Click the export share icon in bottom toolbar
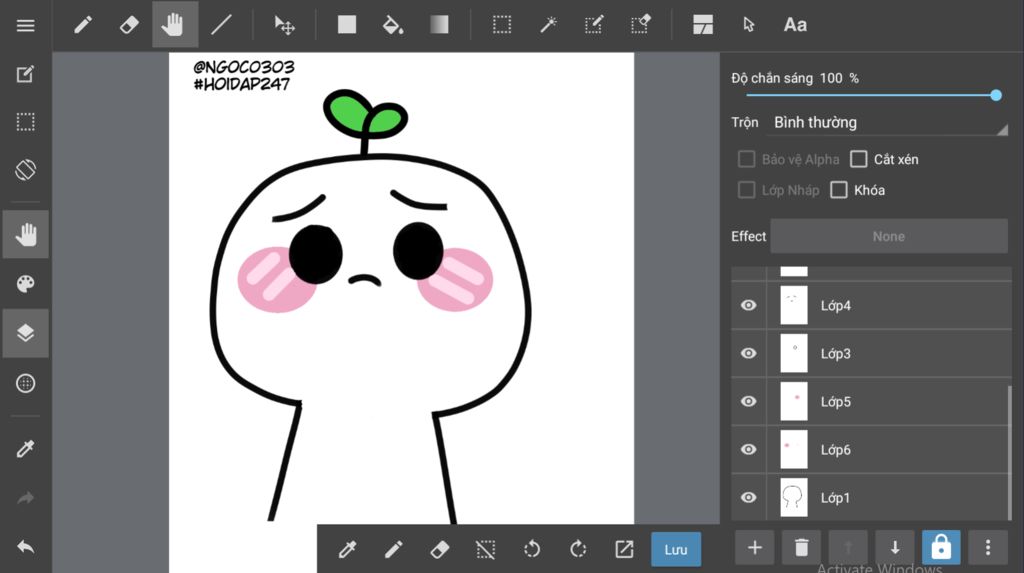The image size is (1024, 573). tap(624, 549)
